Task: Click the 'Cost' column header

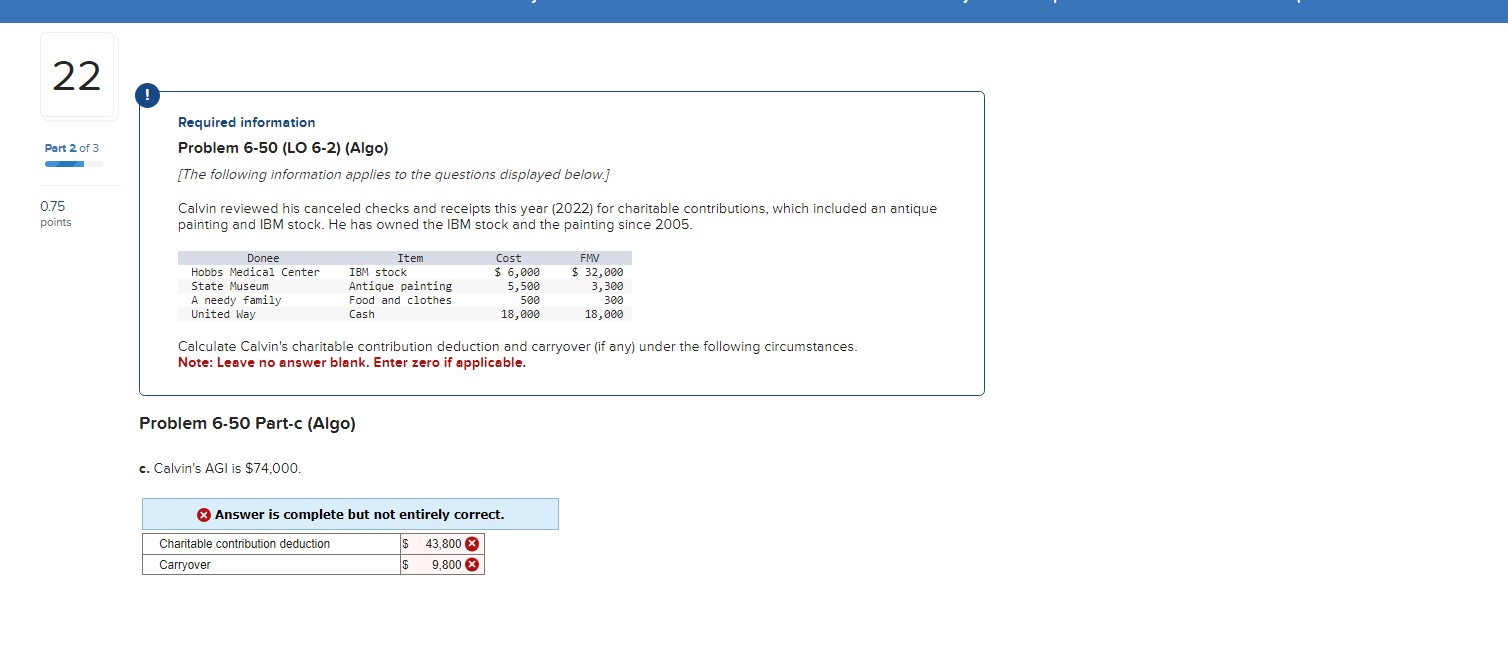Action: (x=509, y=258)
